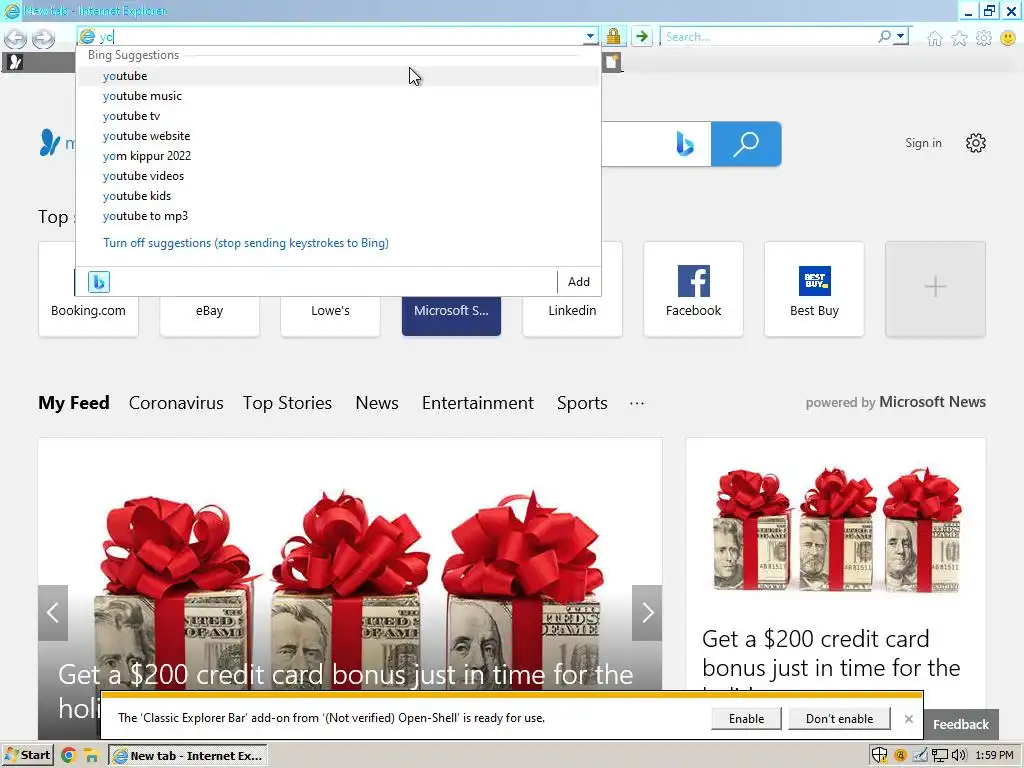Click Add search provider button
The image size is (1024, 768).
[579, 281]
